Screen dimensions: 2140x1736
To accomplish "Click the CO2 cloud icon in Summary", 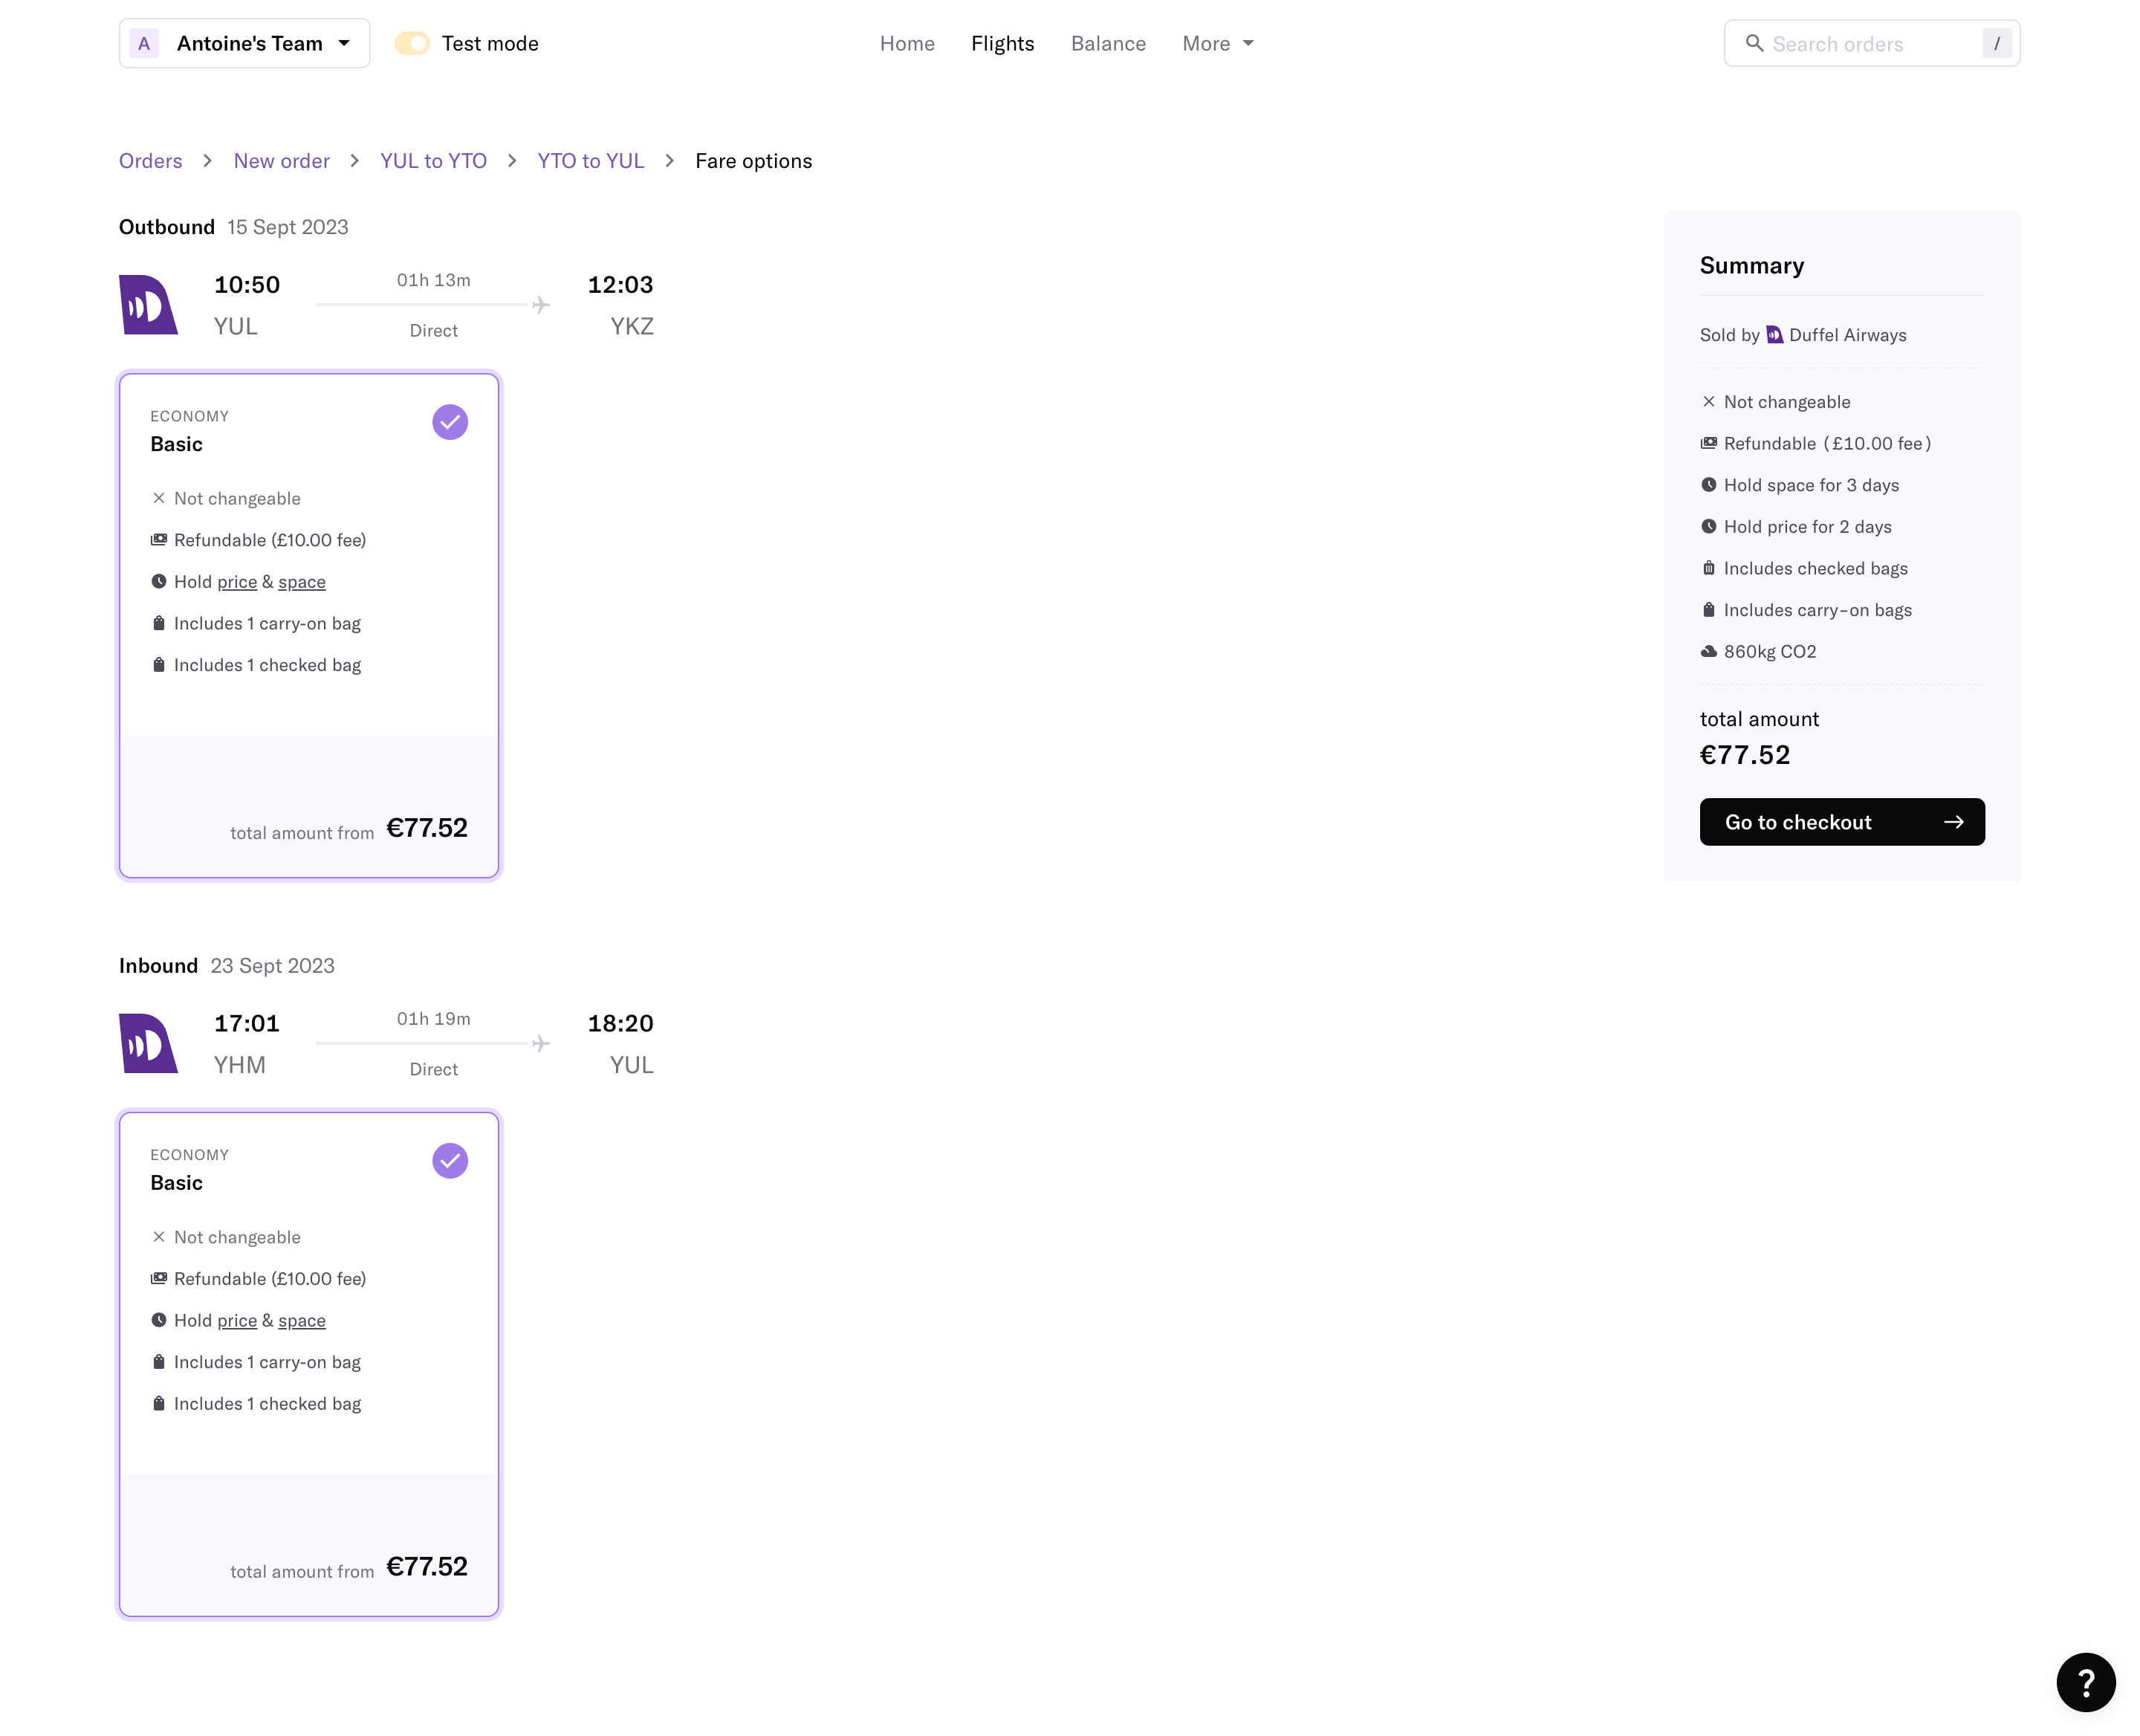I will click(1709, 652).
